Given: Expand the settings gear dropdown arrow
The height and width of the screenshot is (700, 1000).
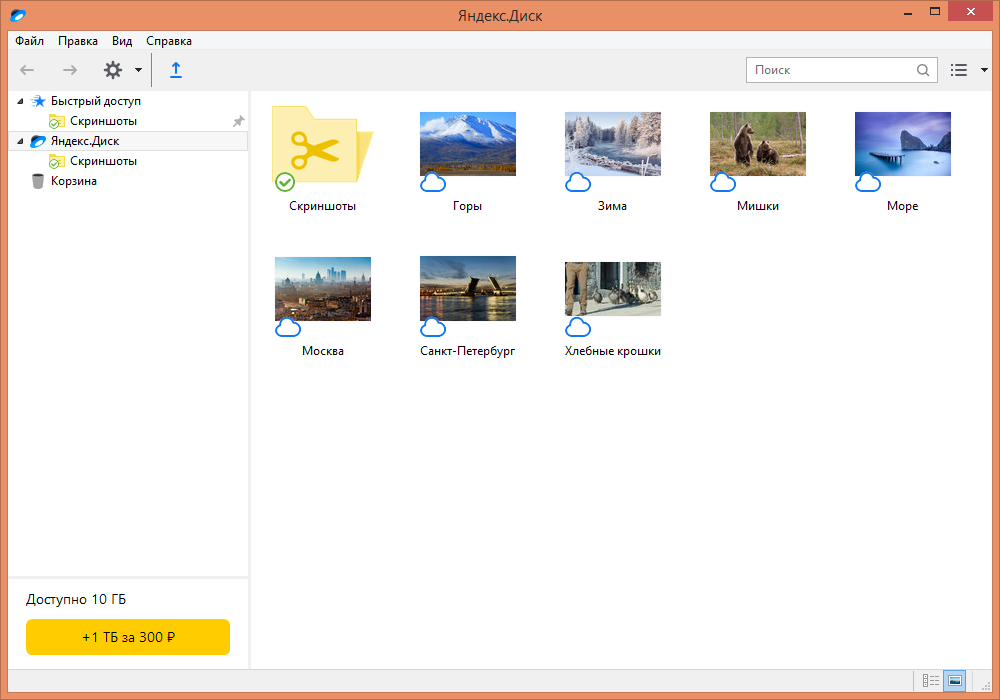Looking at the screenshot, I should (138, 70).
